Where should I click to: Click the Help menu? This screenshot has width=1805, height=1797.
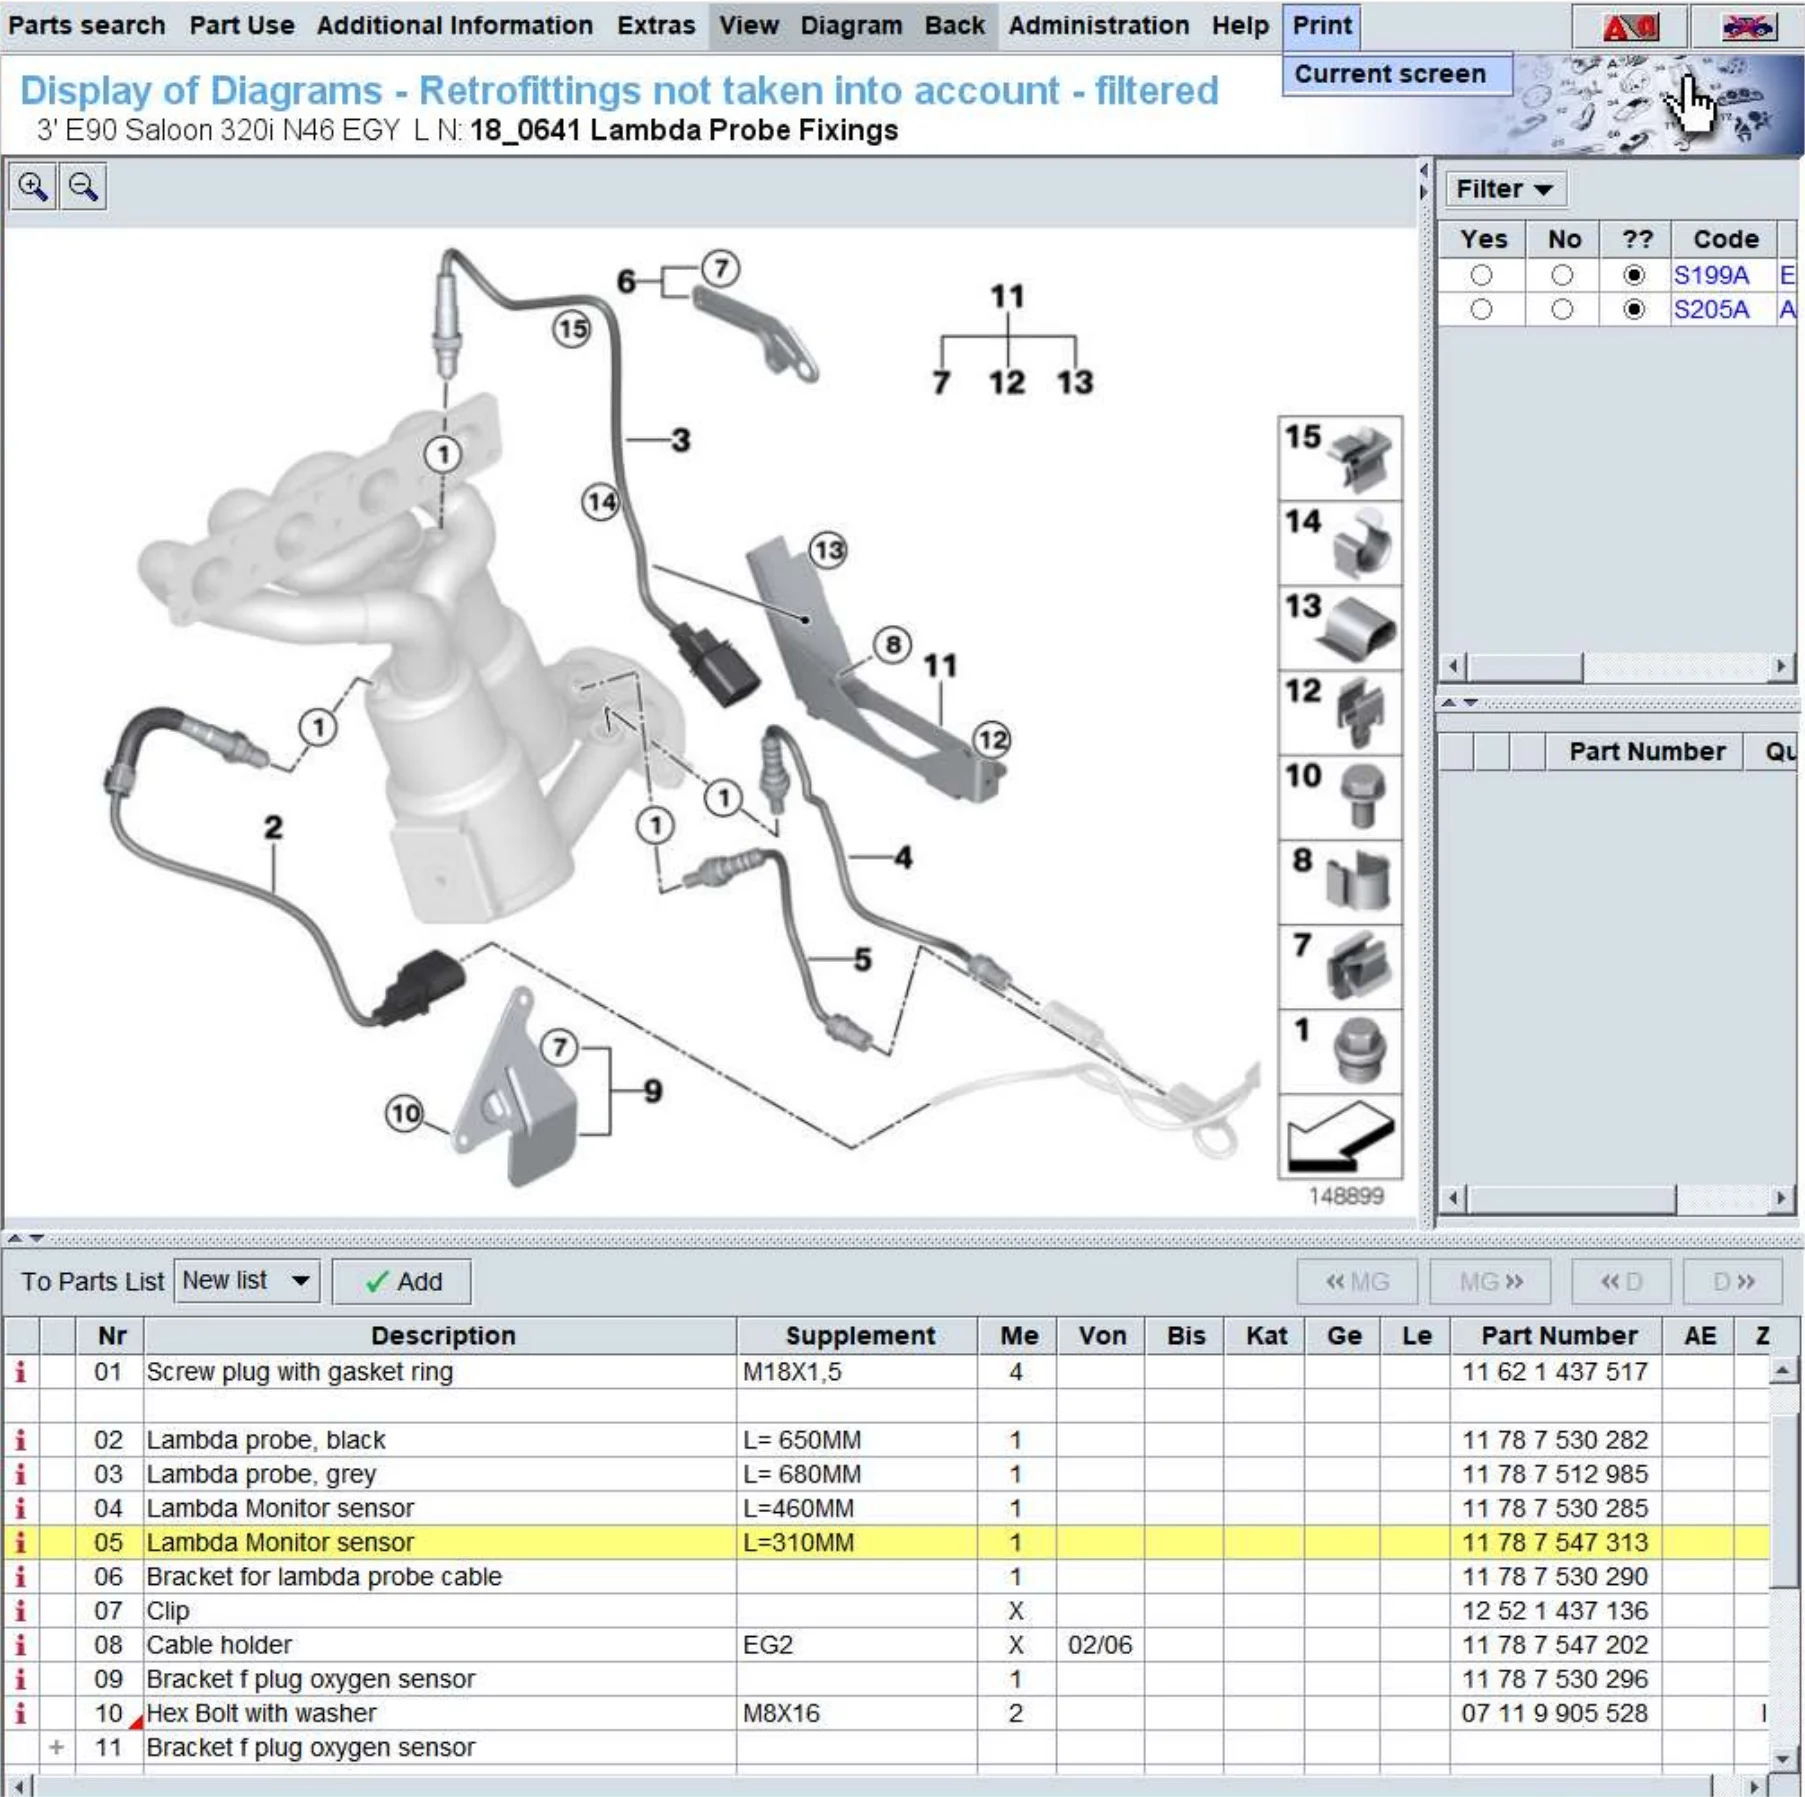[x=1240, y=25]
